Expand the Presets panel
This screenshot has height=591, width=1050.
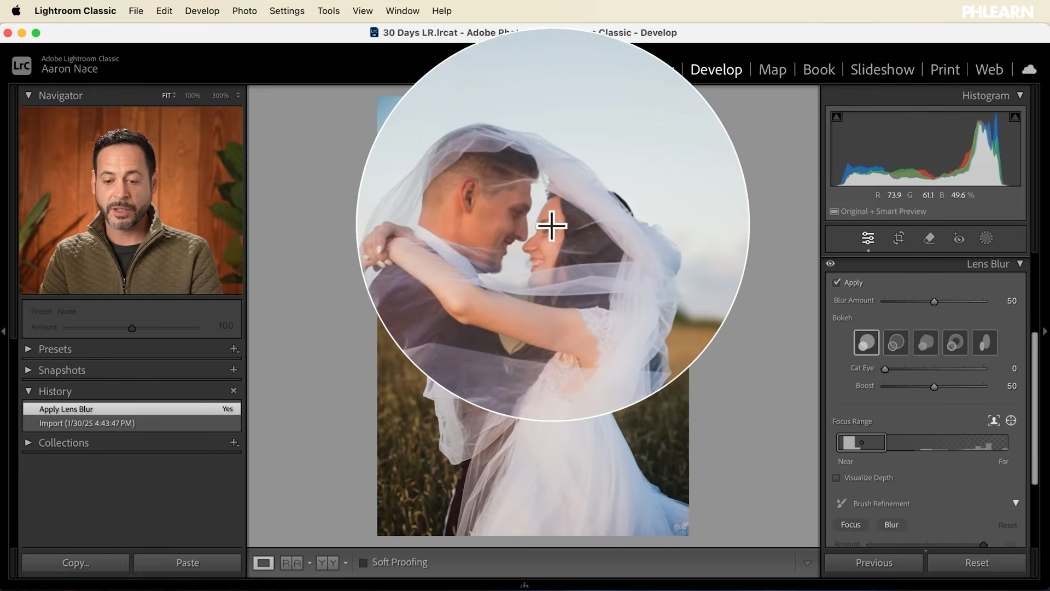28,349
